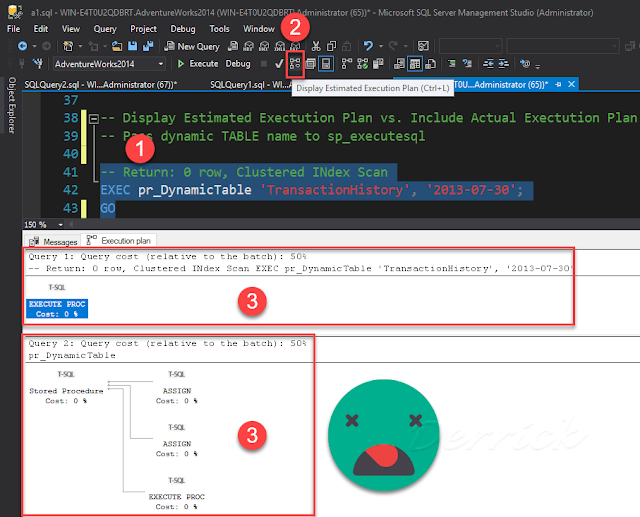
Task: Switch to the Messages results tab
Action: 53,242
